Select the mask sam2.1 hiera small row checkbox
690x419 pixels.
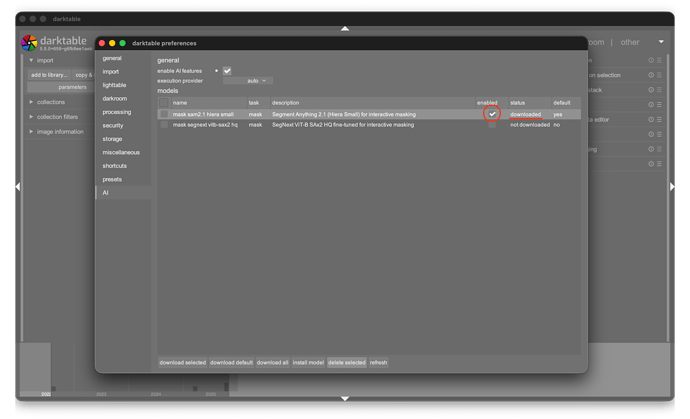[164, 114]
